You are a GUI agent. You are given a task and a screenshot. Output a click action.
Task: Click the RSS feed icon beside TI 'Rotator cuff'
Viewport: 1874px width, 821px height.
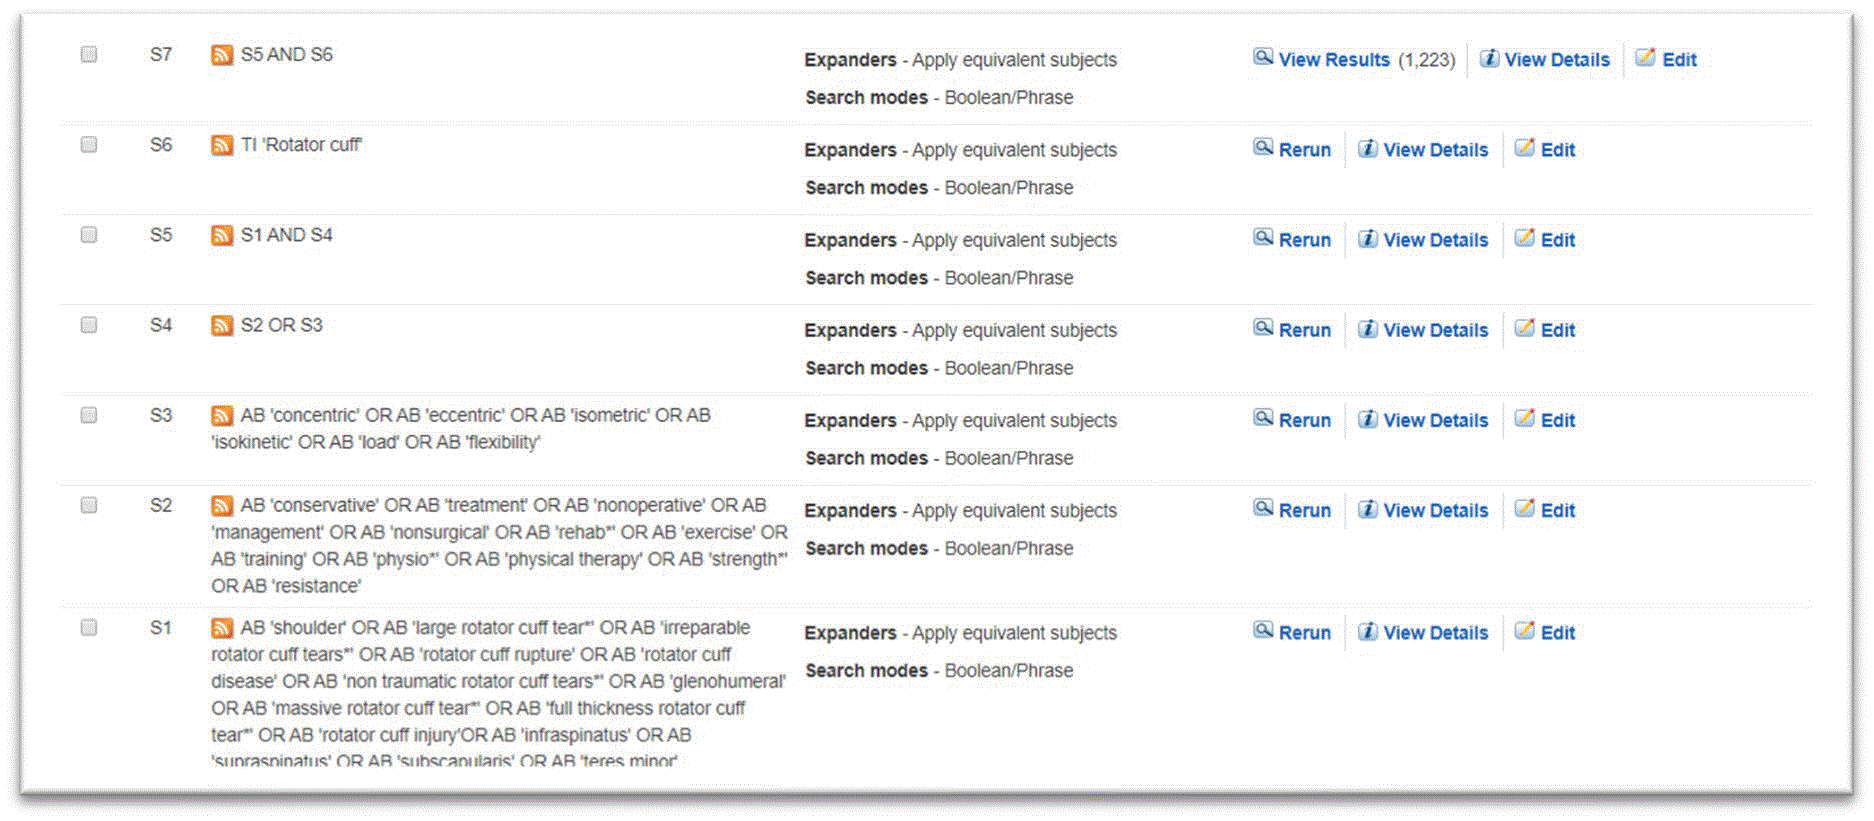tap(222, 145)
